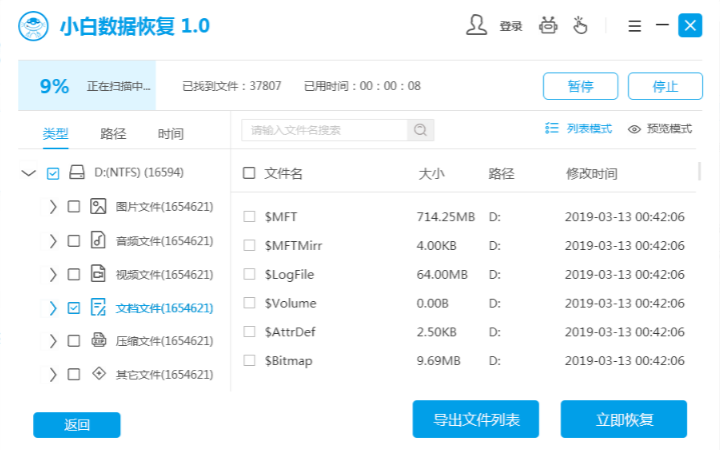
Task: Click the search magnifier icon
Action: point(421,130)
